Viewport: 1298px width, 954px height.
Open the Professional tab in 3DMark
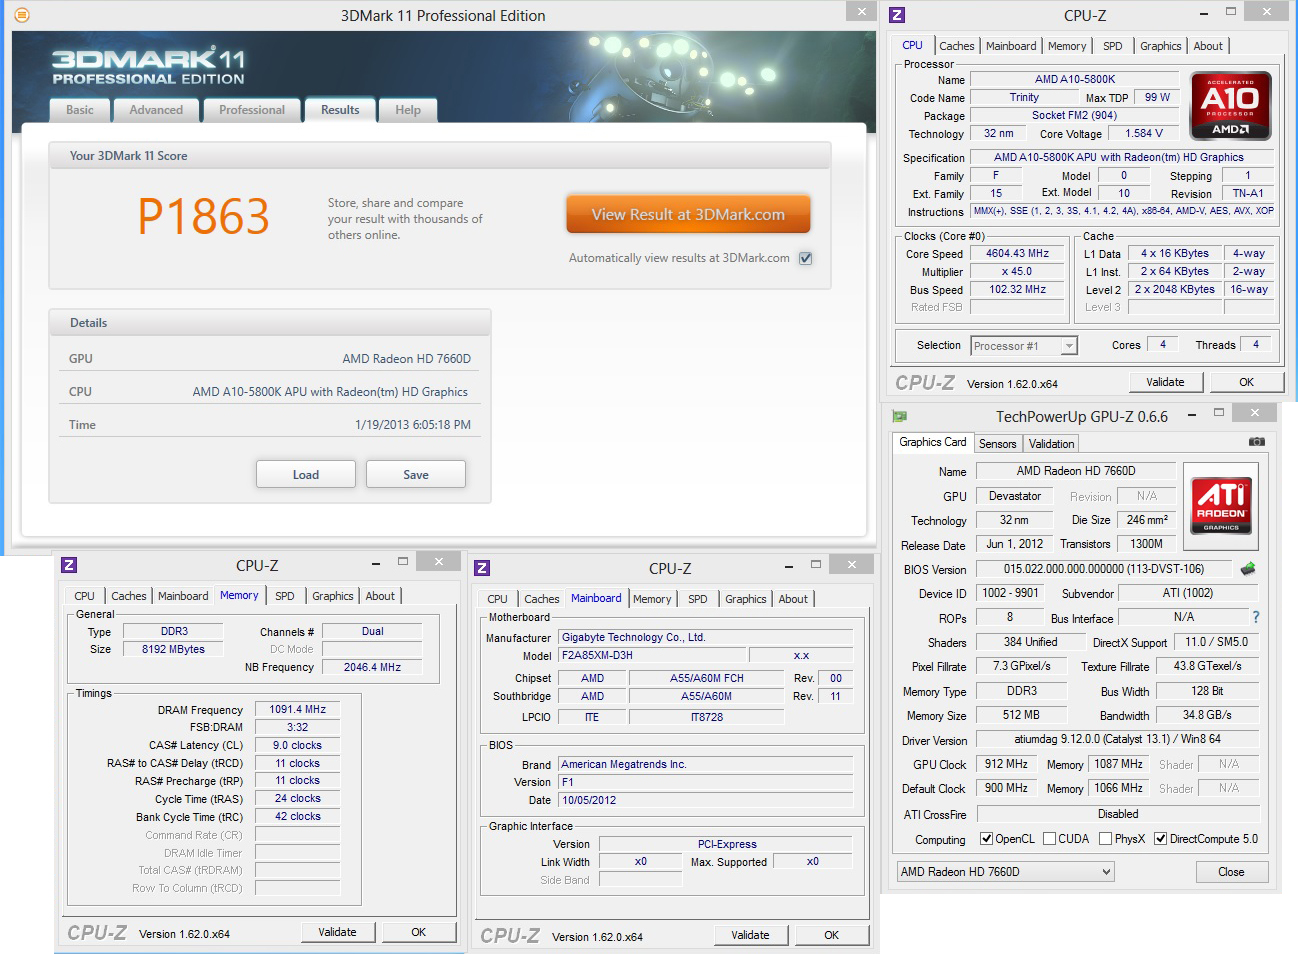pos(252,110)
